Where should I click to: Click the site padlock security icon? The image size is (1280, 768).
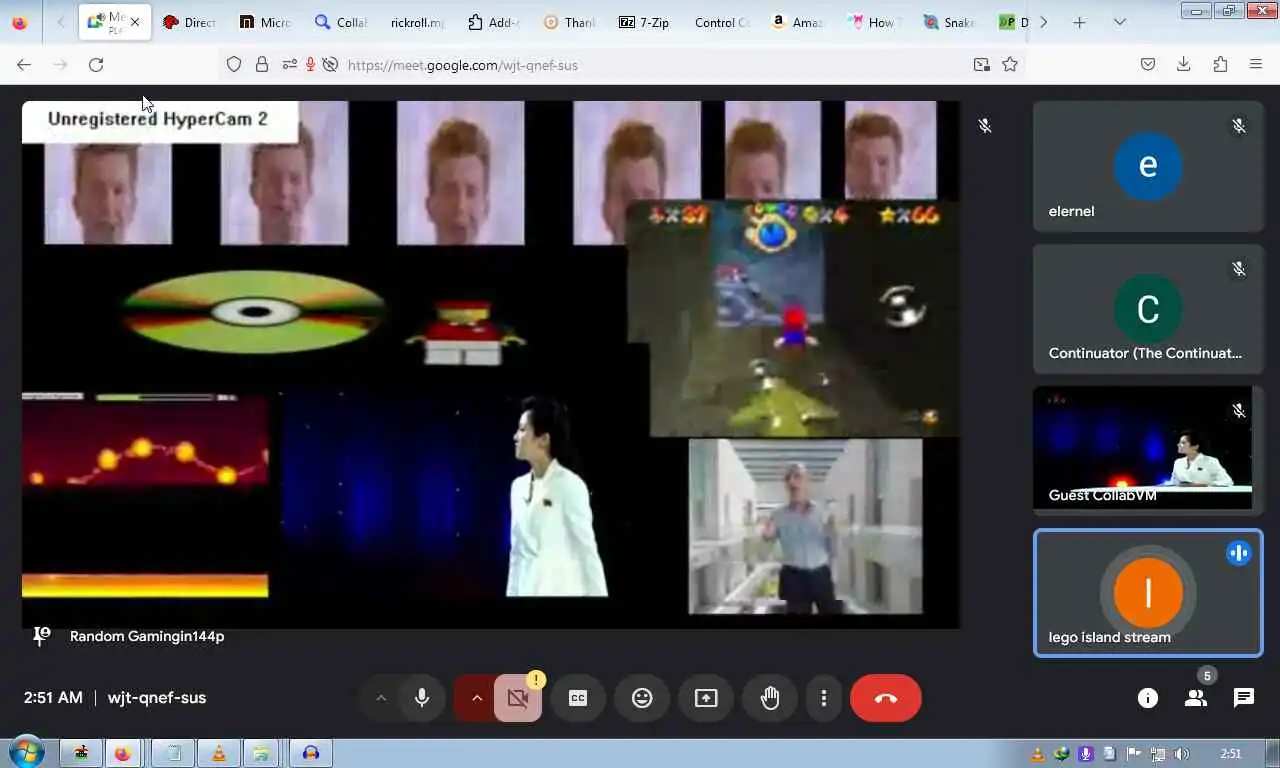[262, 64]
